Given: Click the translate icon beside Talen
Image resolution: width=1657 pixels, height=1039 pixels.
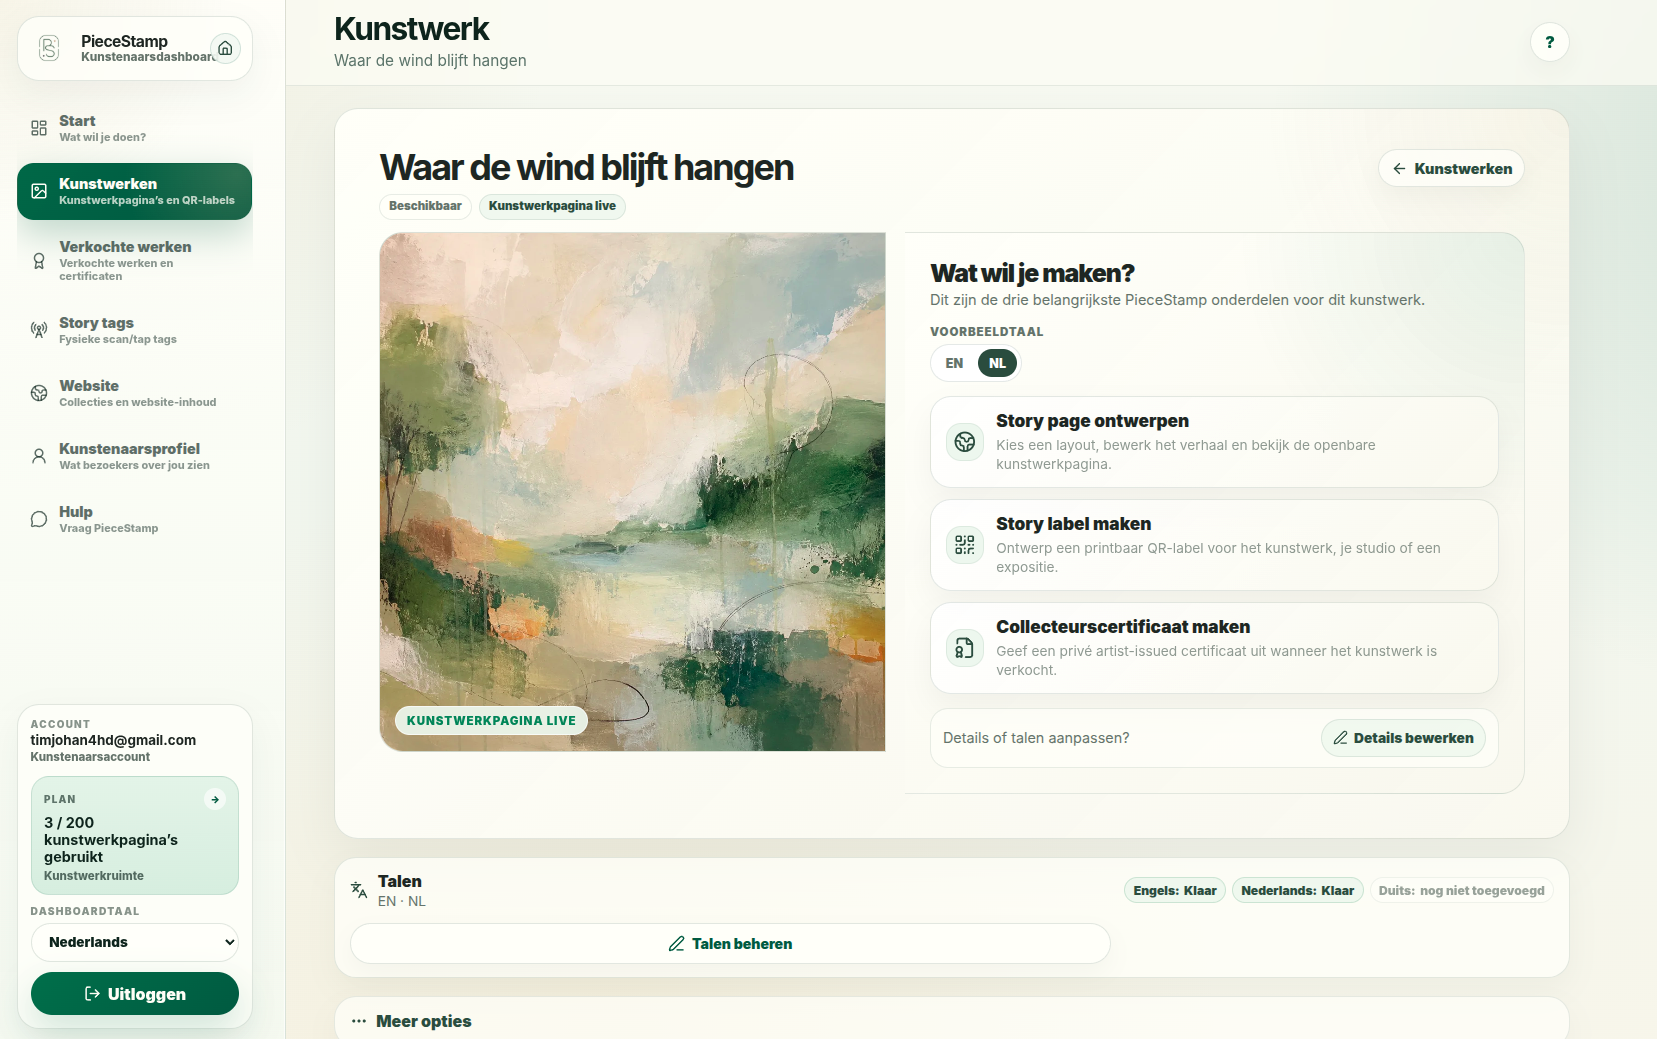Looking at the screenshot, I should (359, 889).
